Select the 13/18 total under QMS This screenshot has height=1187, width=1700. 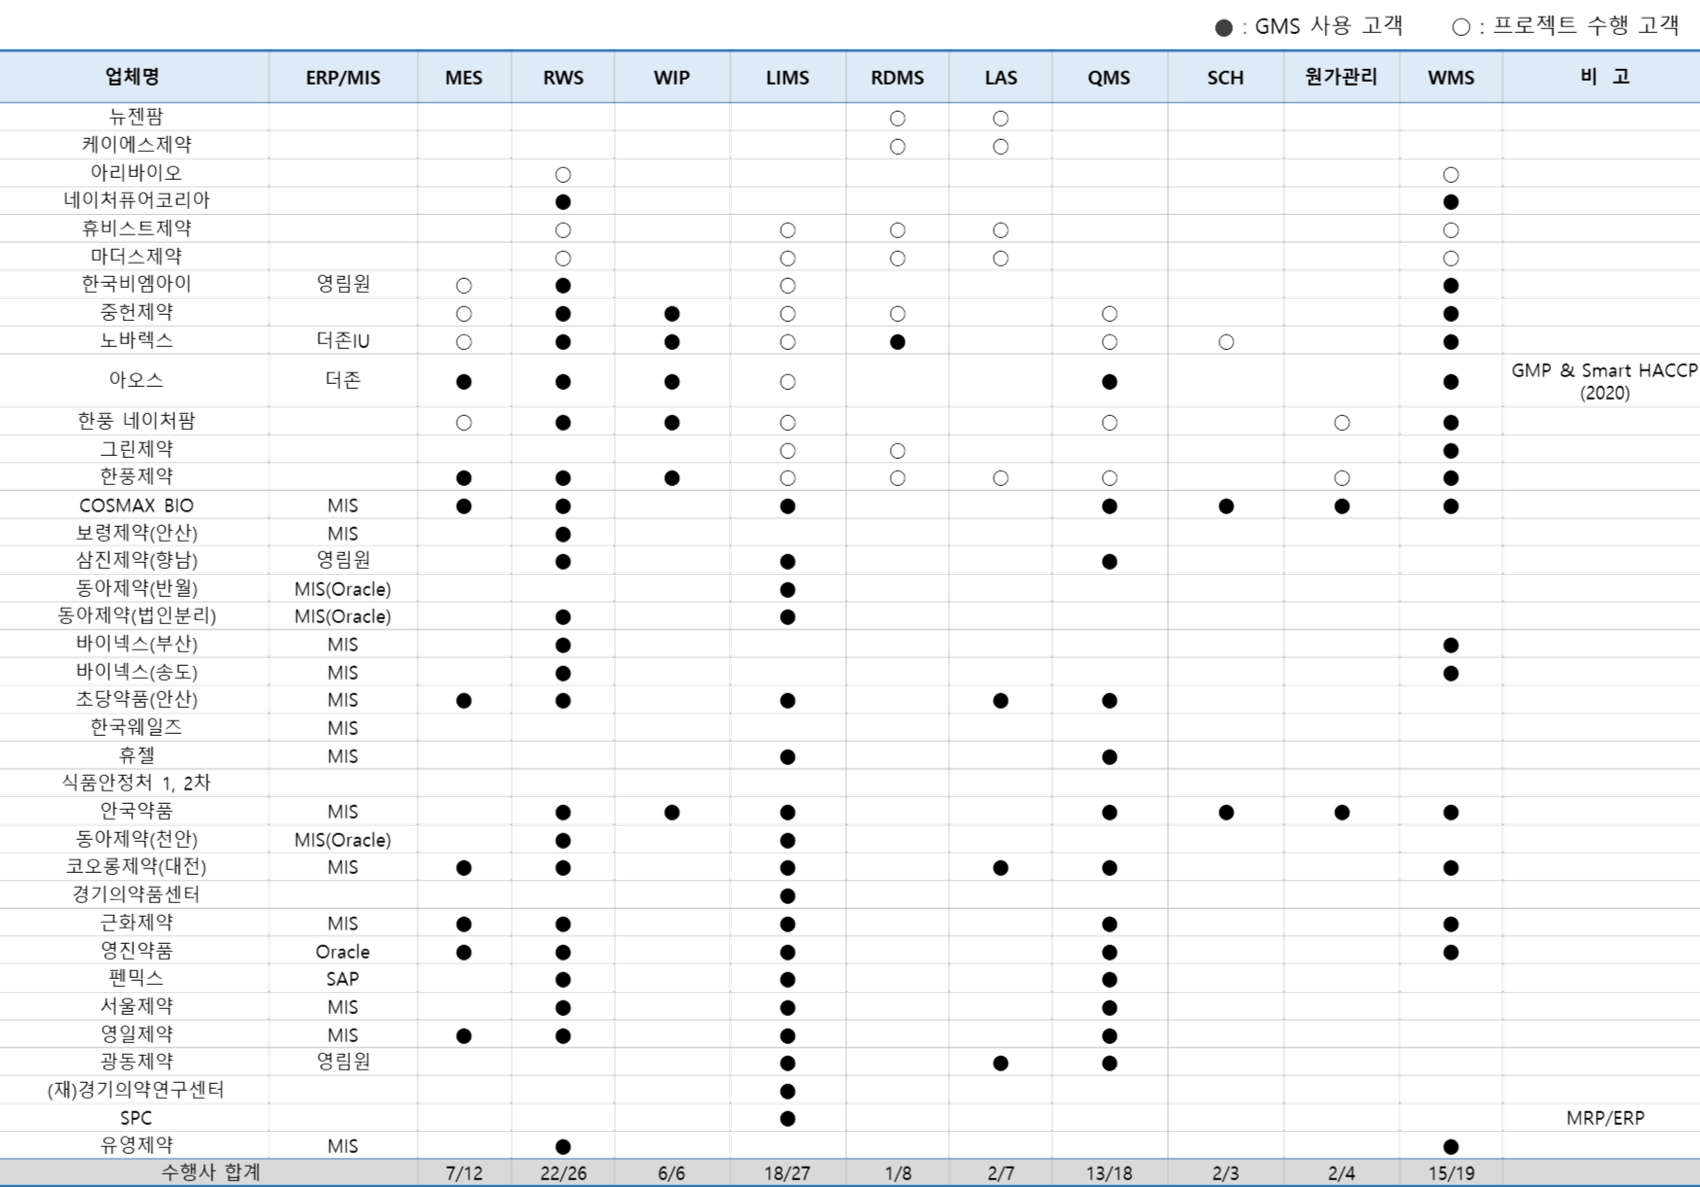click(1109, 1173)
